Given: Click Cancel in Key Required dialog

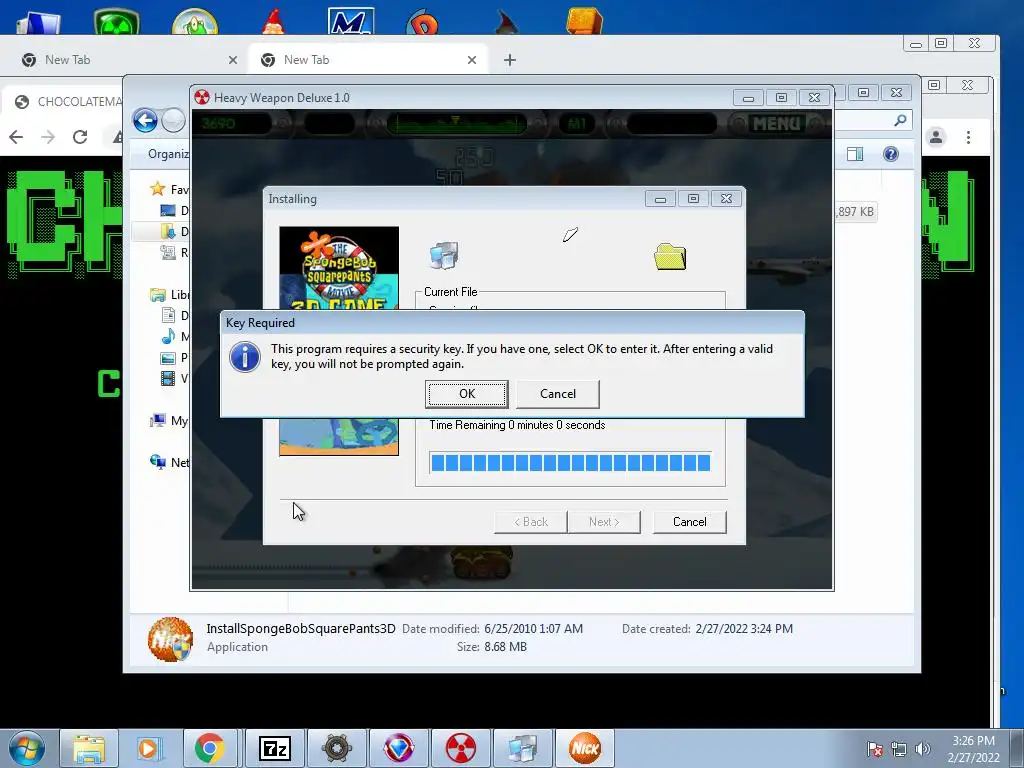Looking at the screenshot, I should click(558, 394).
